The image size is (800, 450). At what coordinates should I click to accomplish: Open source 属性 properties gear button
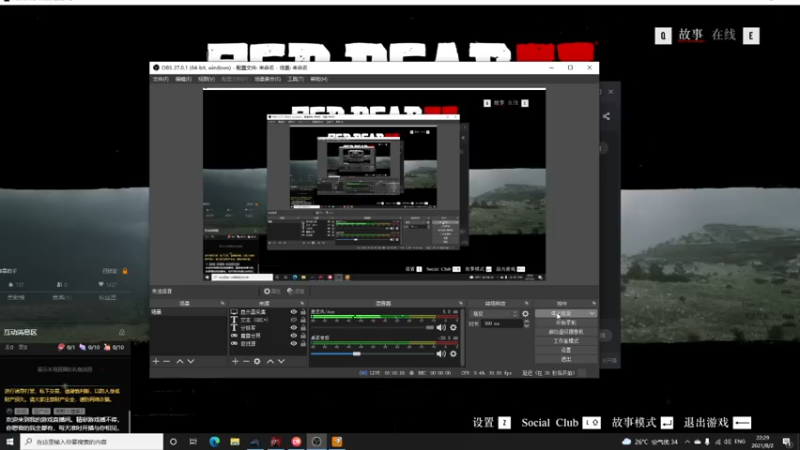[x=272, y=291]
